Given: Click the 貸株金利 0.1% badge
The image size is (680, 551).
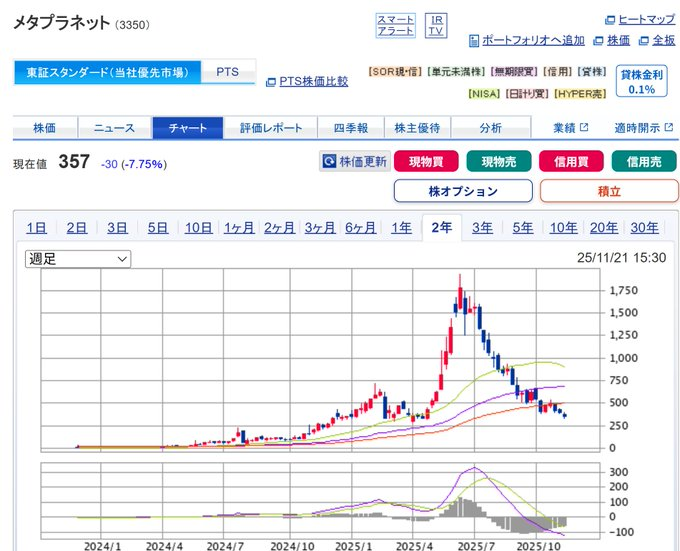Looking at the screenshot, I should click(x=641, y=82).
